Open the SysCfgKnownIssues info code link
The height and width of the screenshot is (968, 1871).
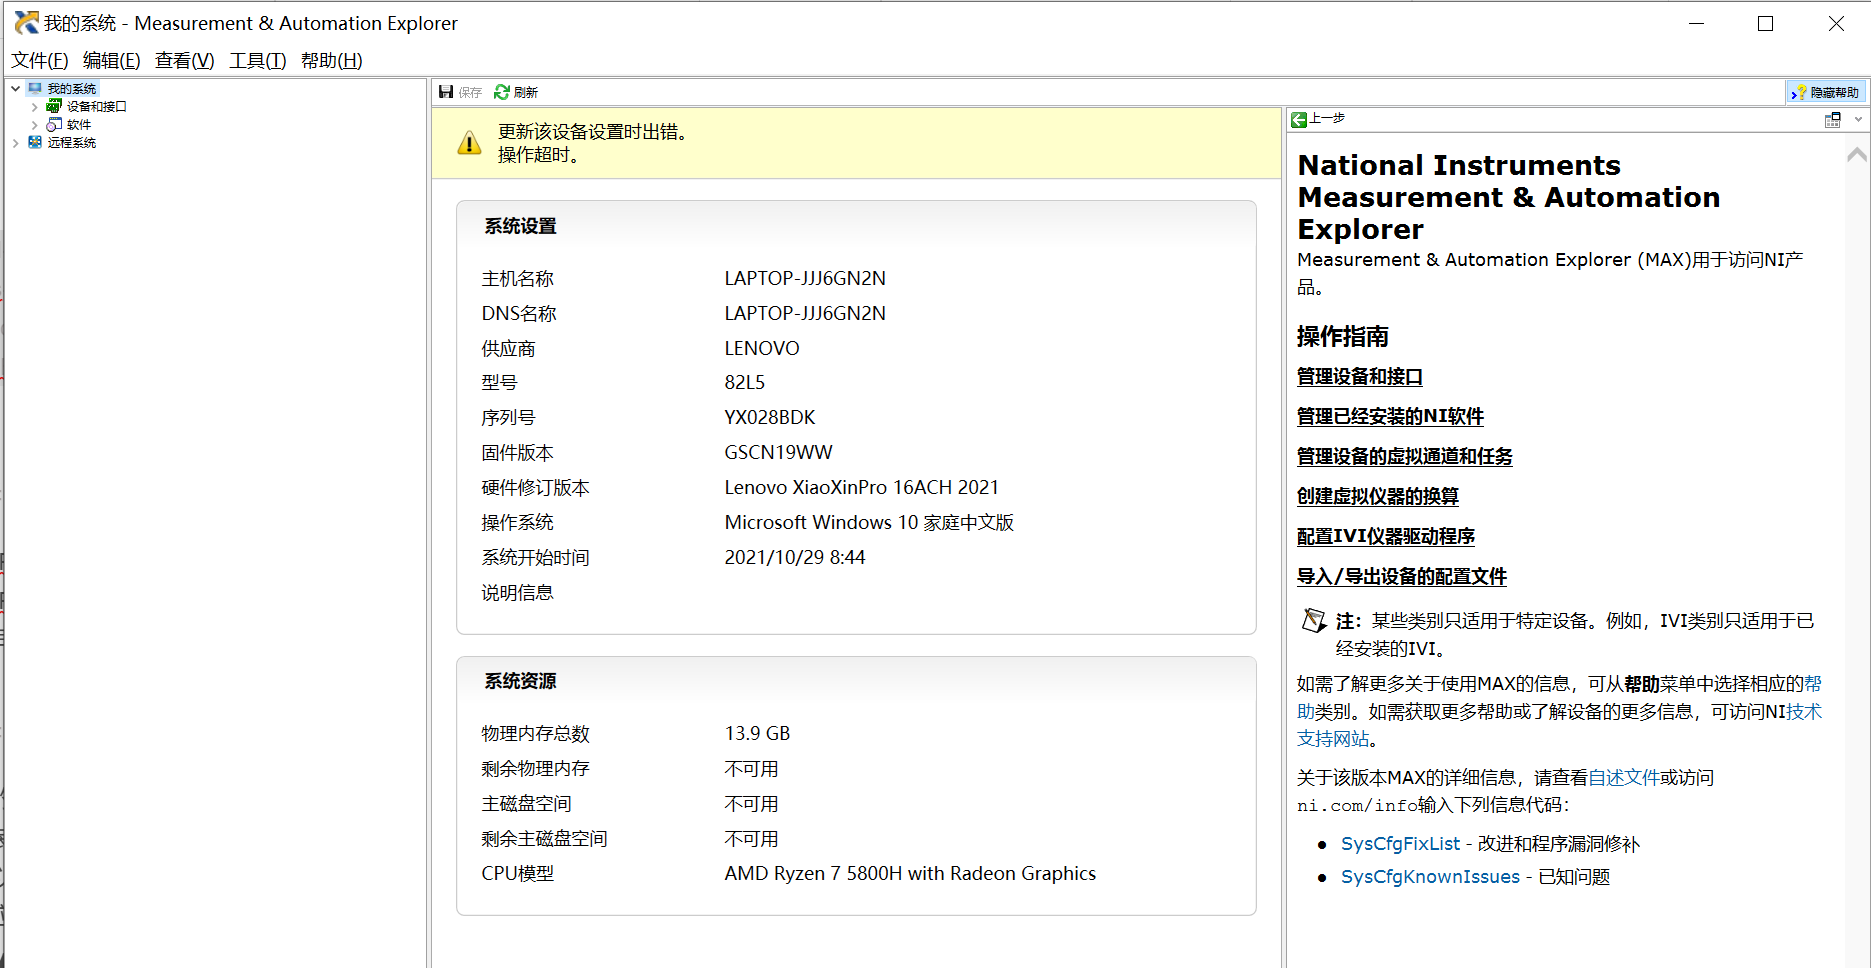1430,877
